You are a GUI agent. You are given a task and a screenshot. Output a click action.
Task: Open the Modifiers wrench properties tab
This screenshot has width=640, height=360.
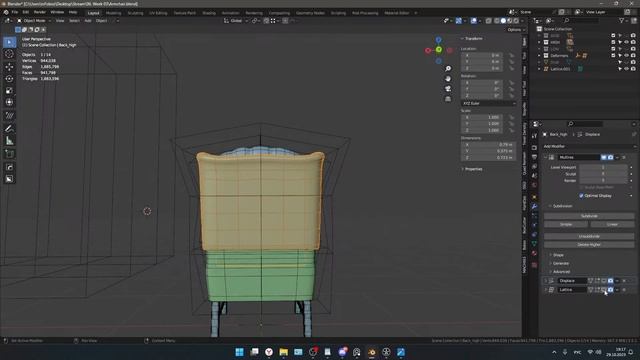tap(534, 207)
